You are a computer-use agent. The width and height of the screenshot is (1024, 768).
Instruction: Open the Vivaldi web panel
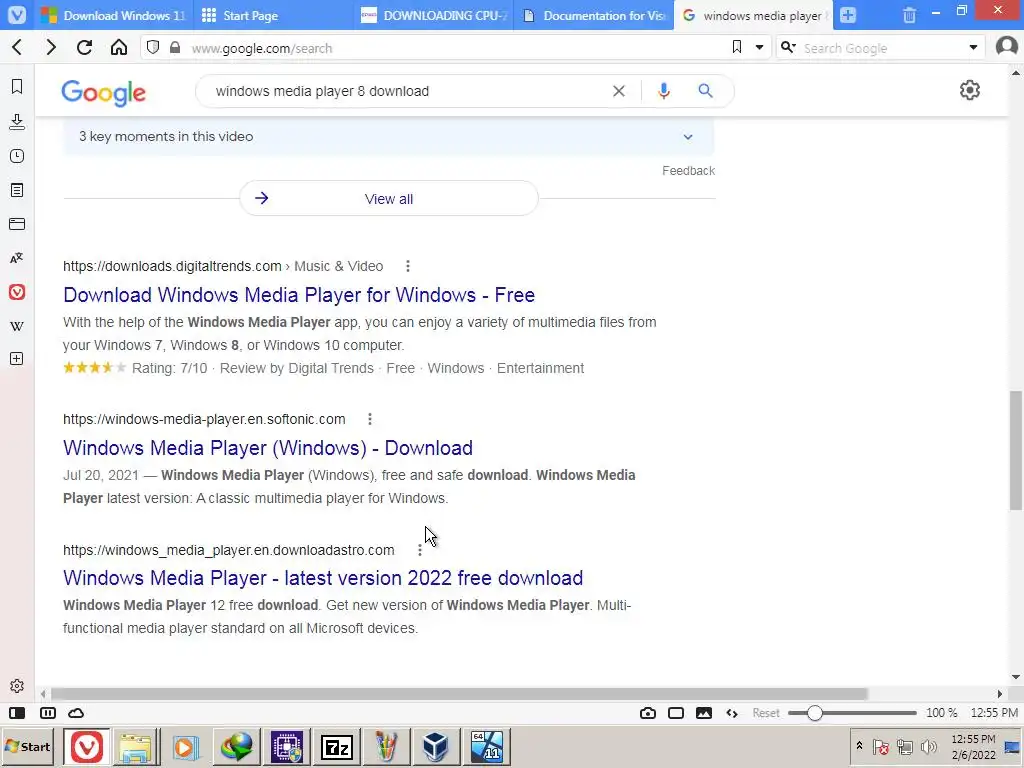point(17,292)
